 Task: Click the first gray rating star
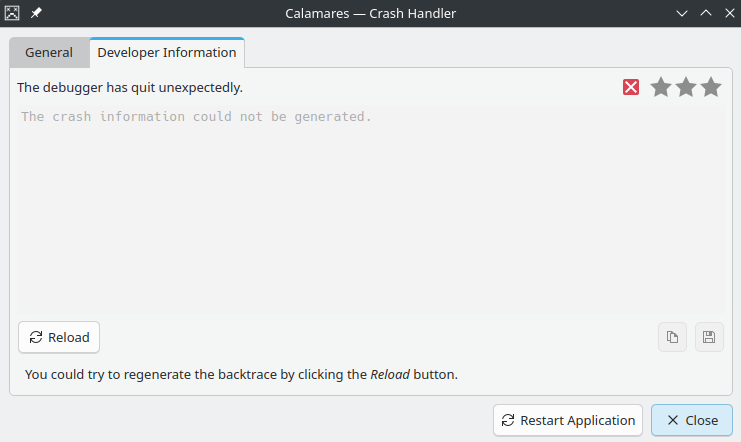click(661, 87)
